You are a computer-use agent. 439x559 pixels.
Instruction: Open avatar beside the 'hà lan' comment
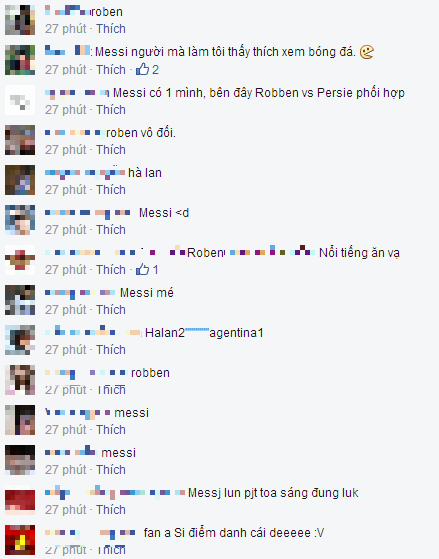(20, 180)
